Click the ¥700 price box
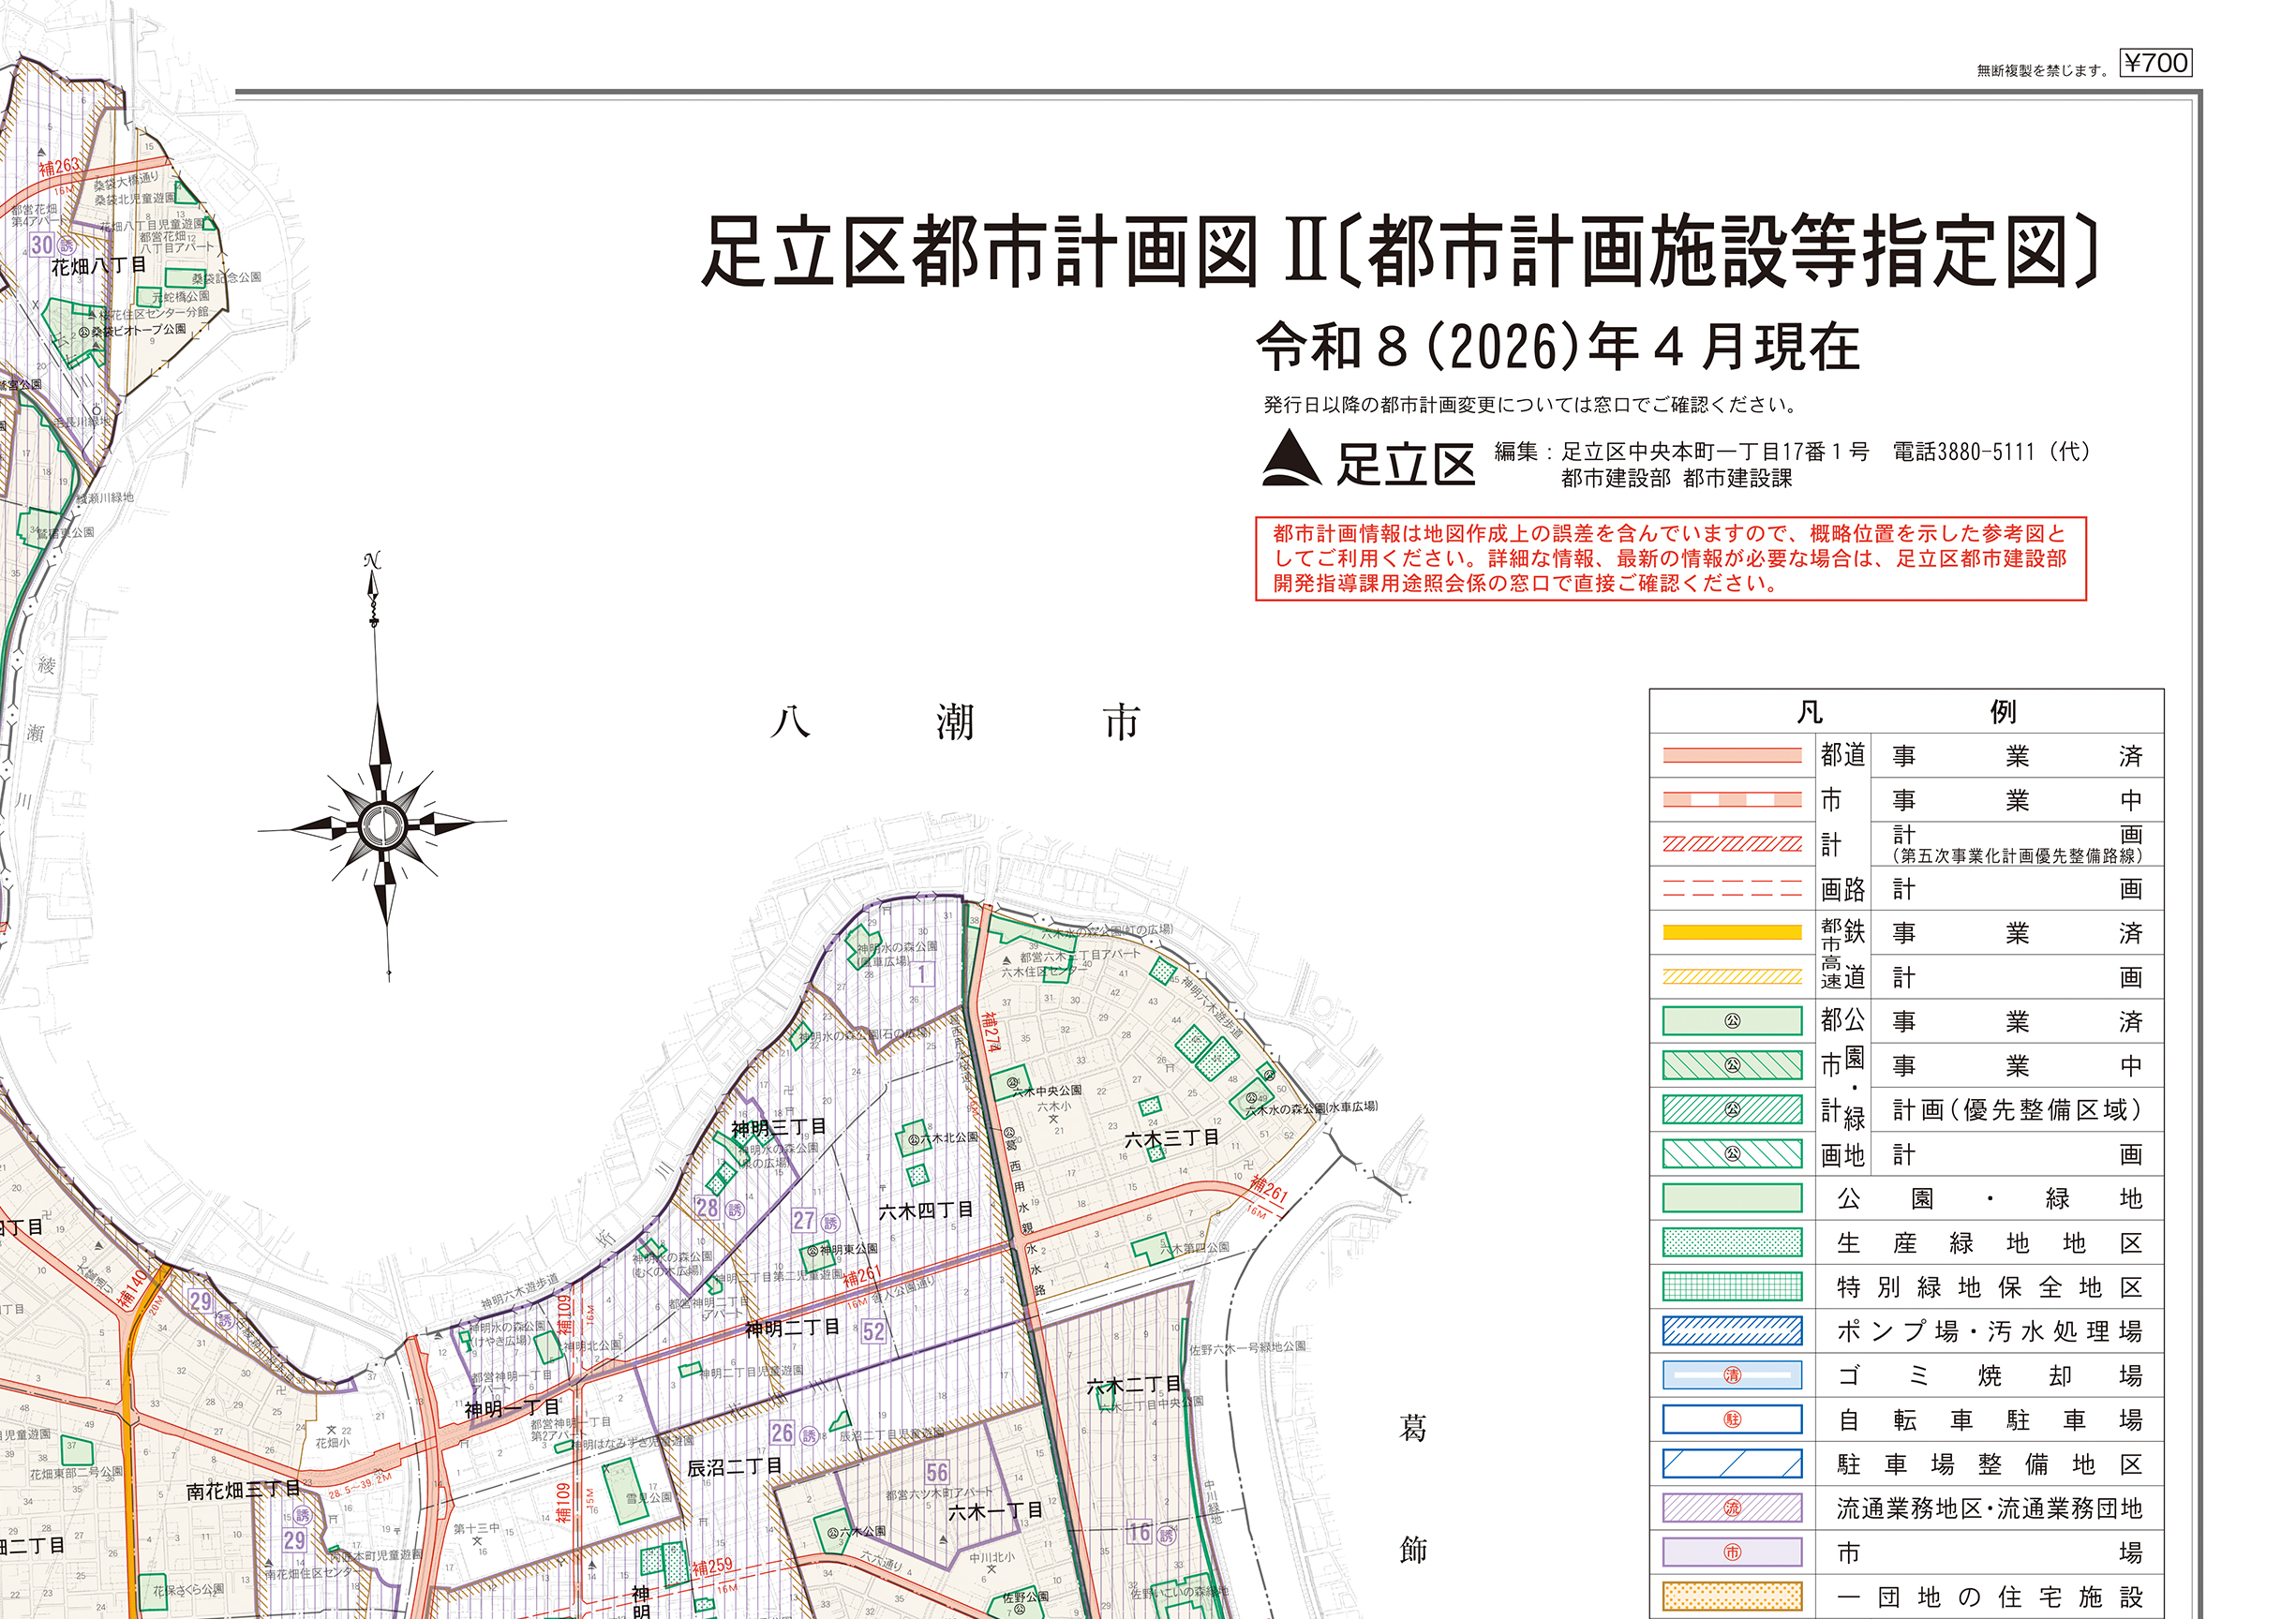The height and width of the screenshot is (1619, 2296). 2155,63
